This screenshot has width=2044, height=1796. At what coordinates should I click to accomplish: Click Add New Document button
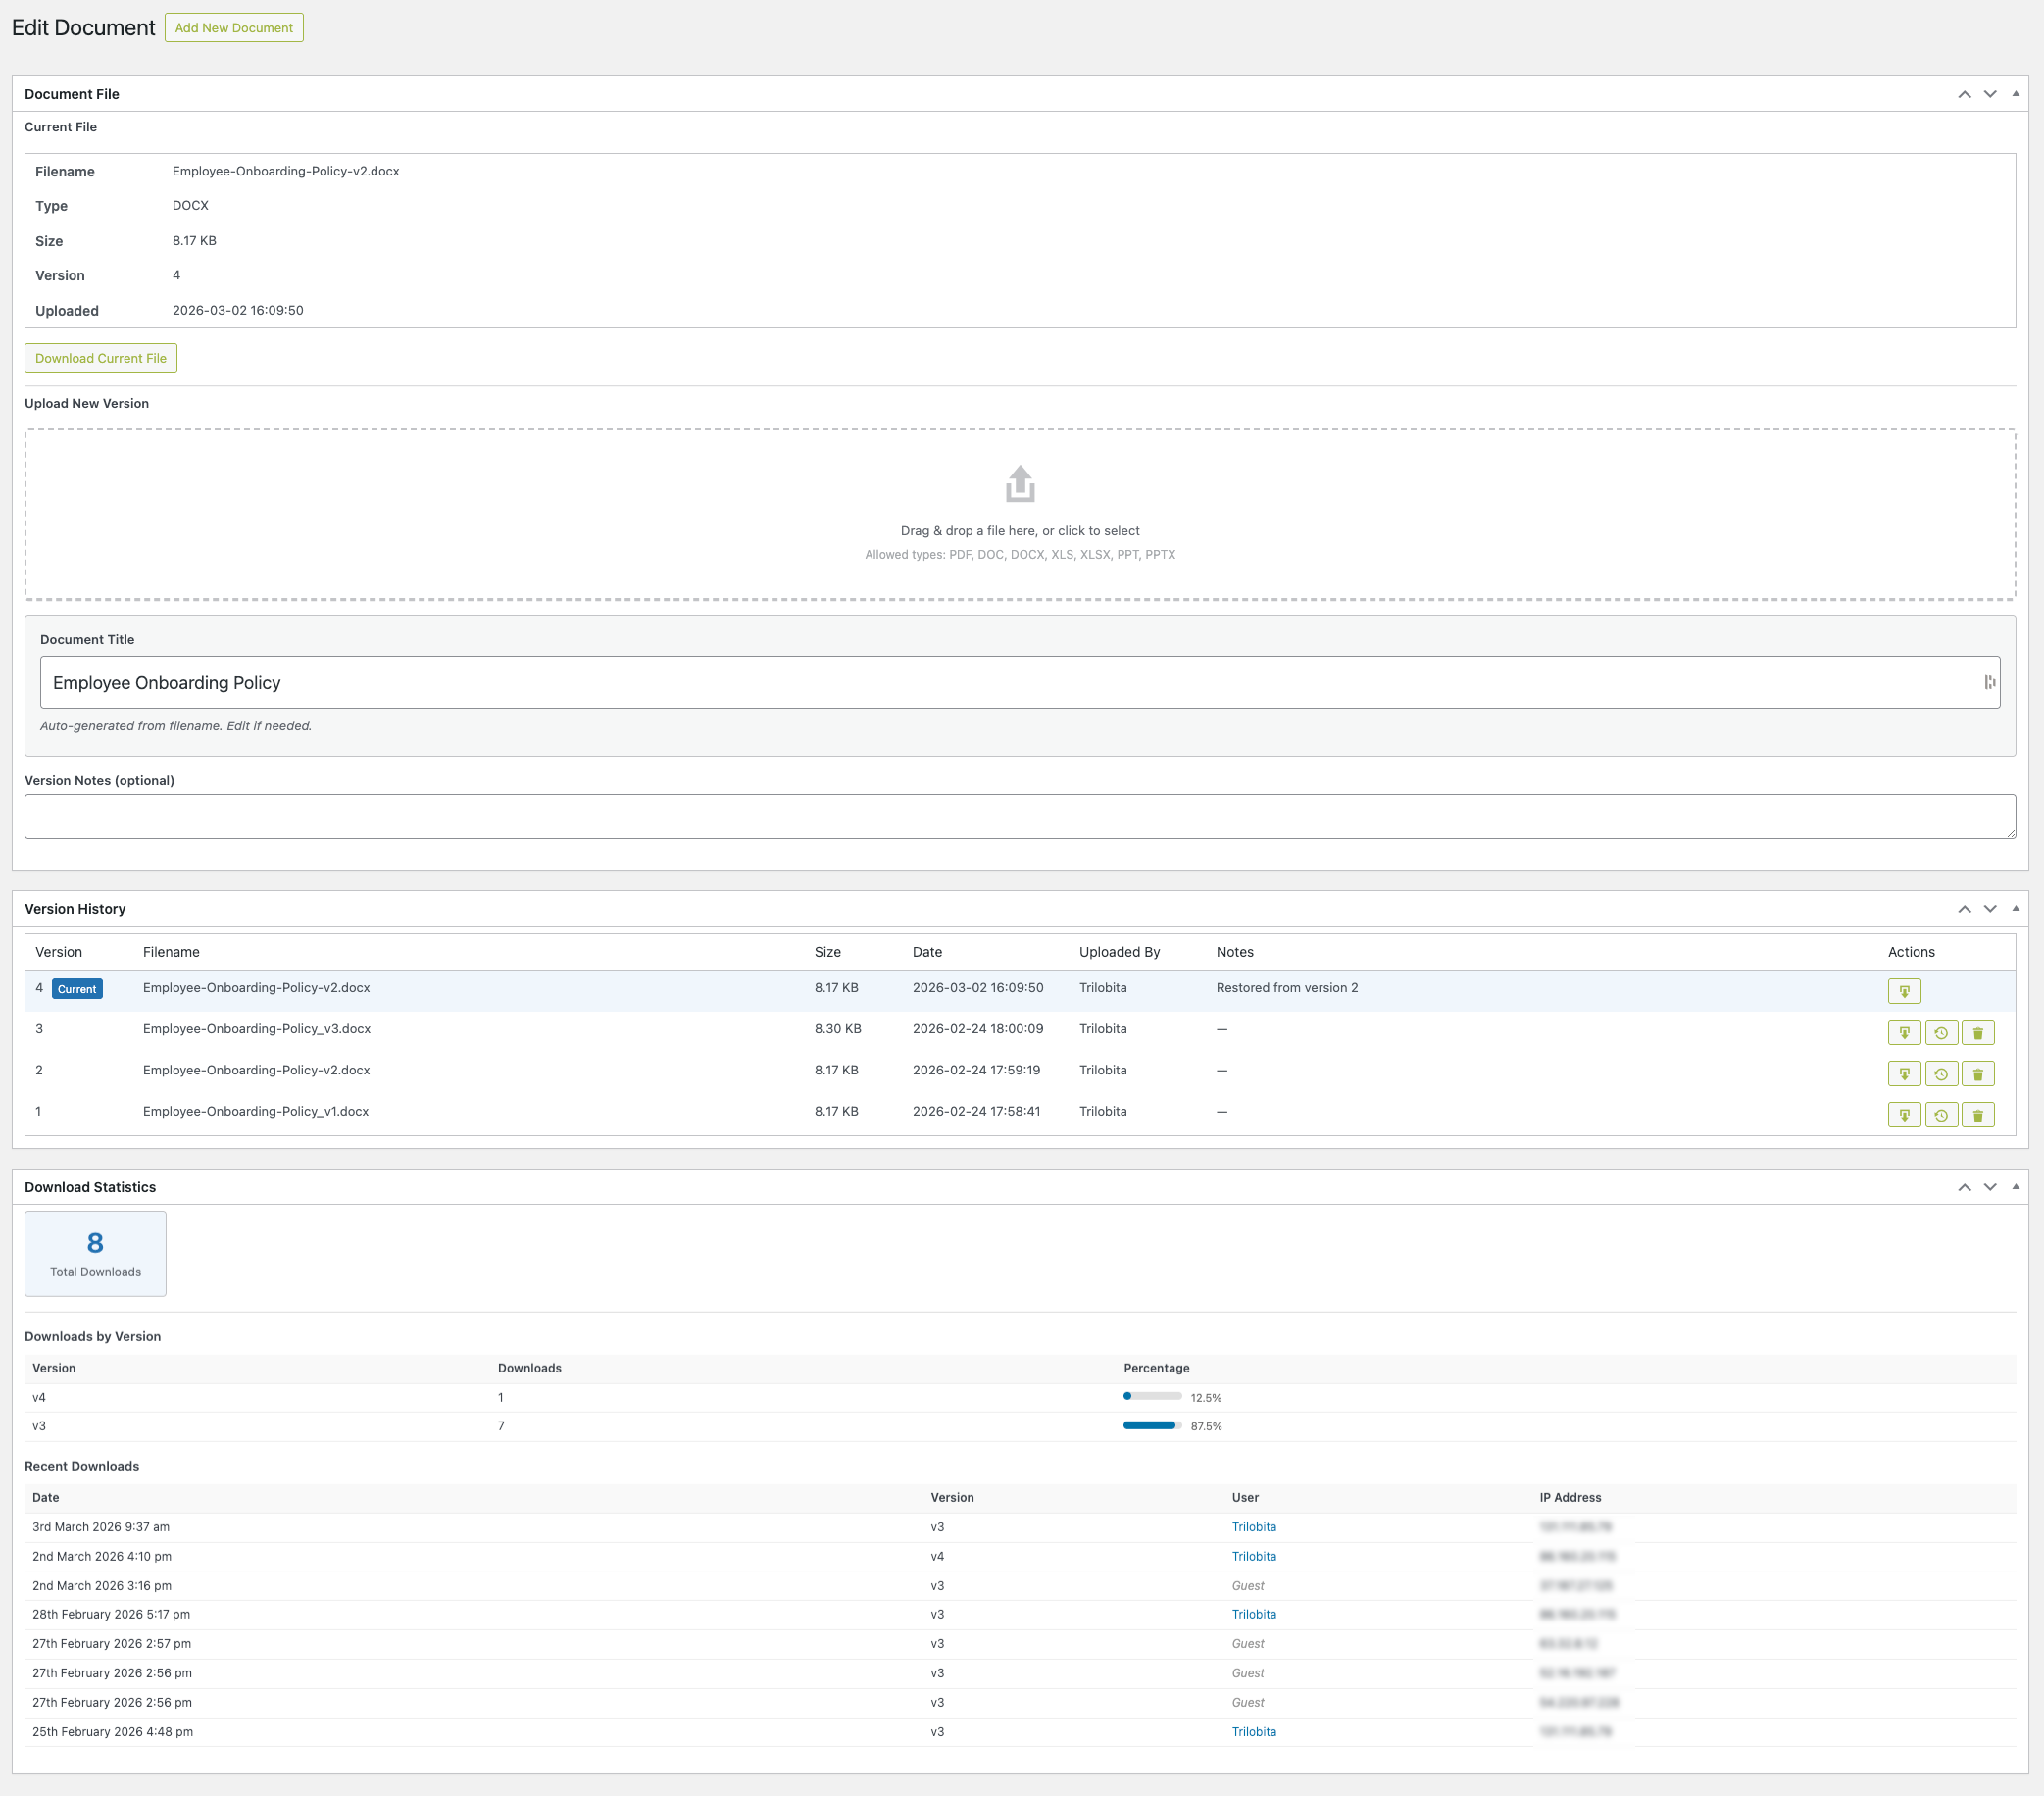coord(233,28)
